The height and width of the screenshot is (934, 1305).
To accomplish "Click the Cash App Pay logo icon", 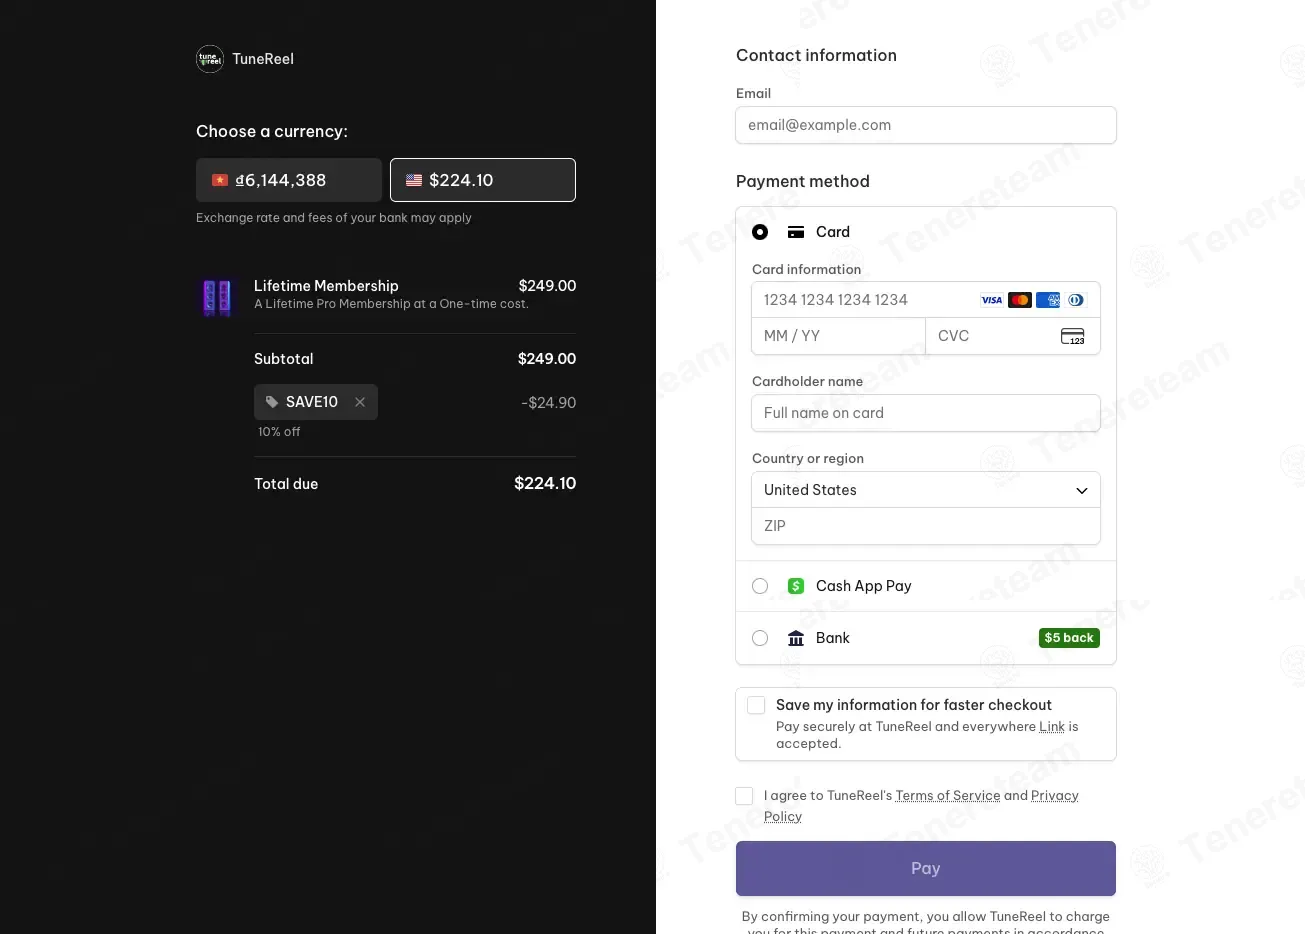I will 796,586.
